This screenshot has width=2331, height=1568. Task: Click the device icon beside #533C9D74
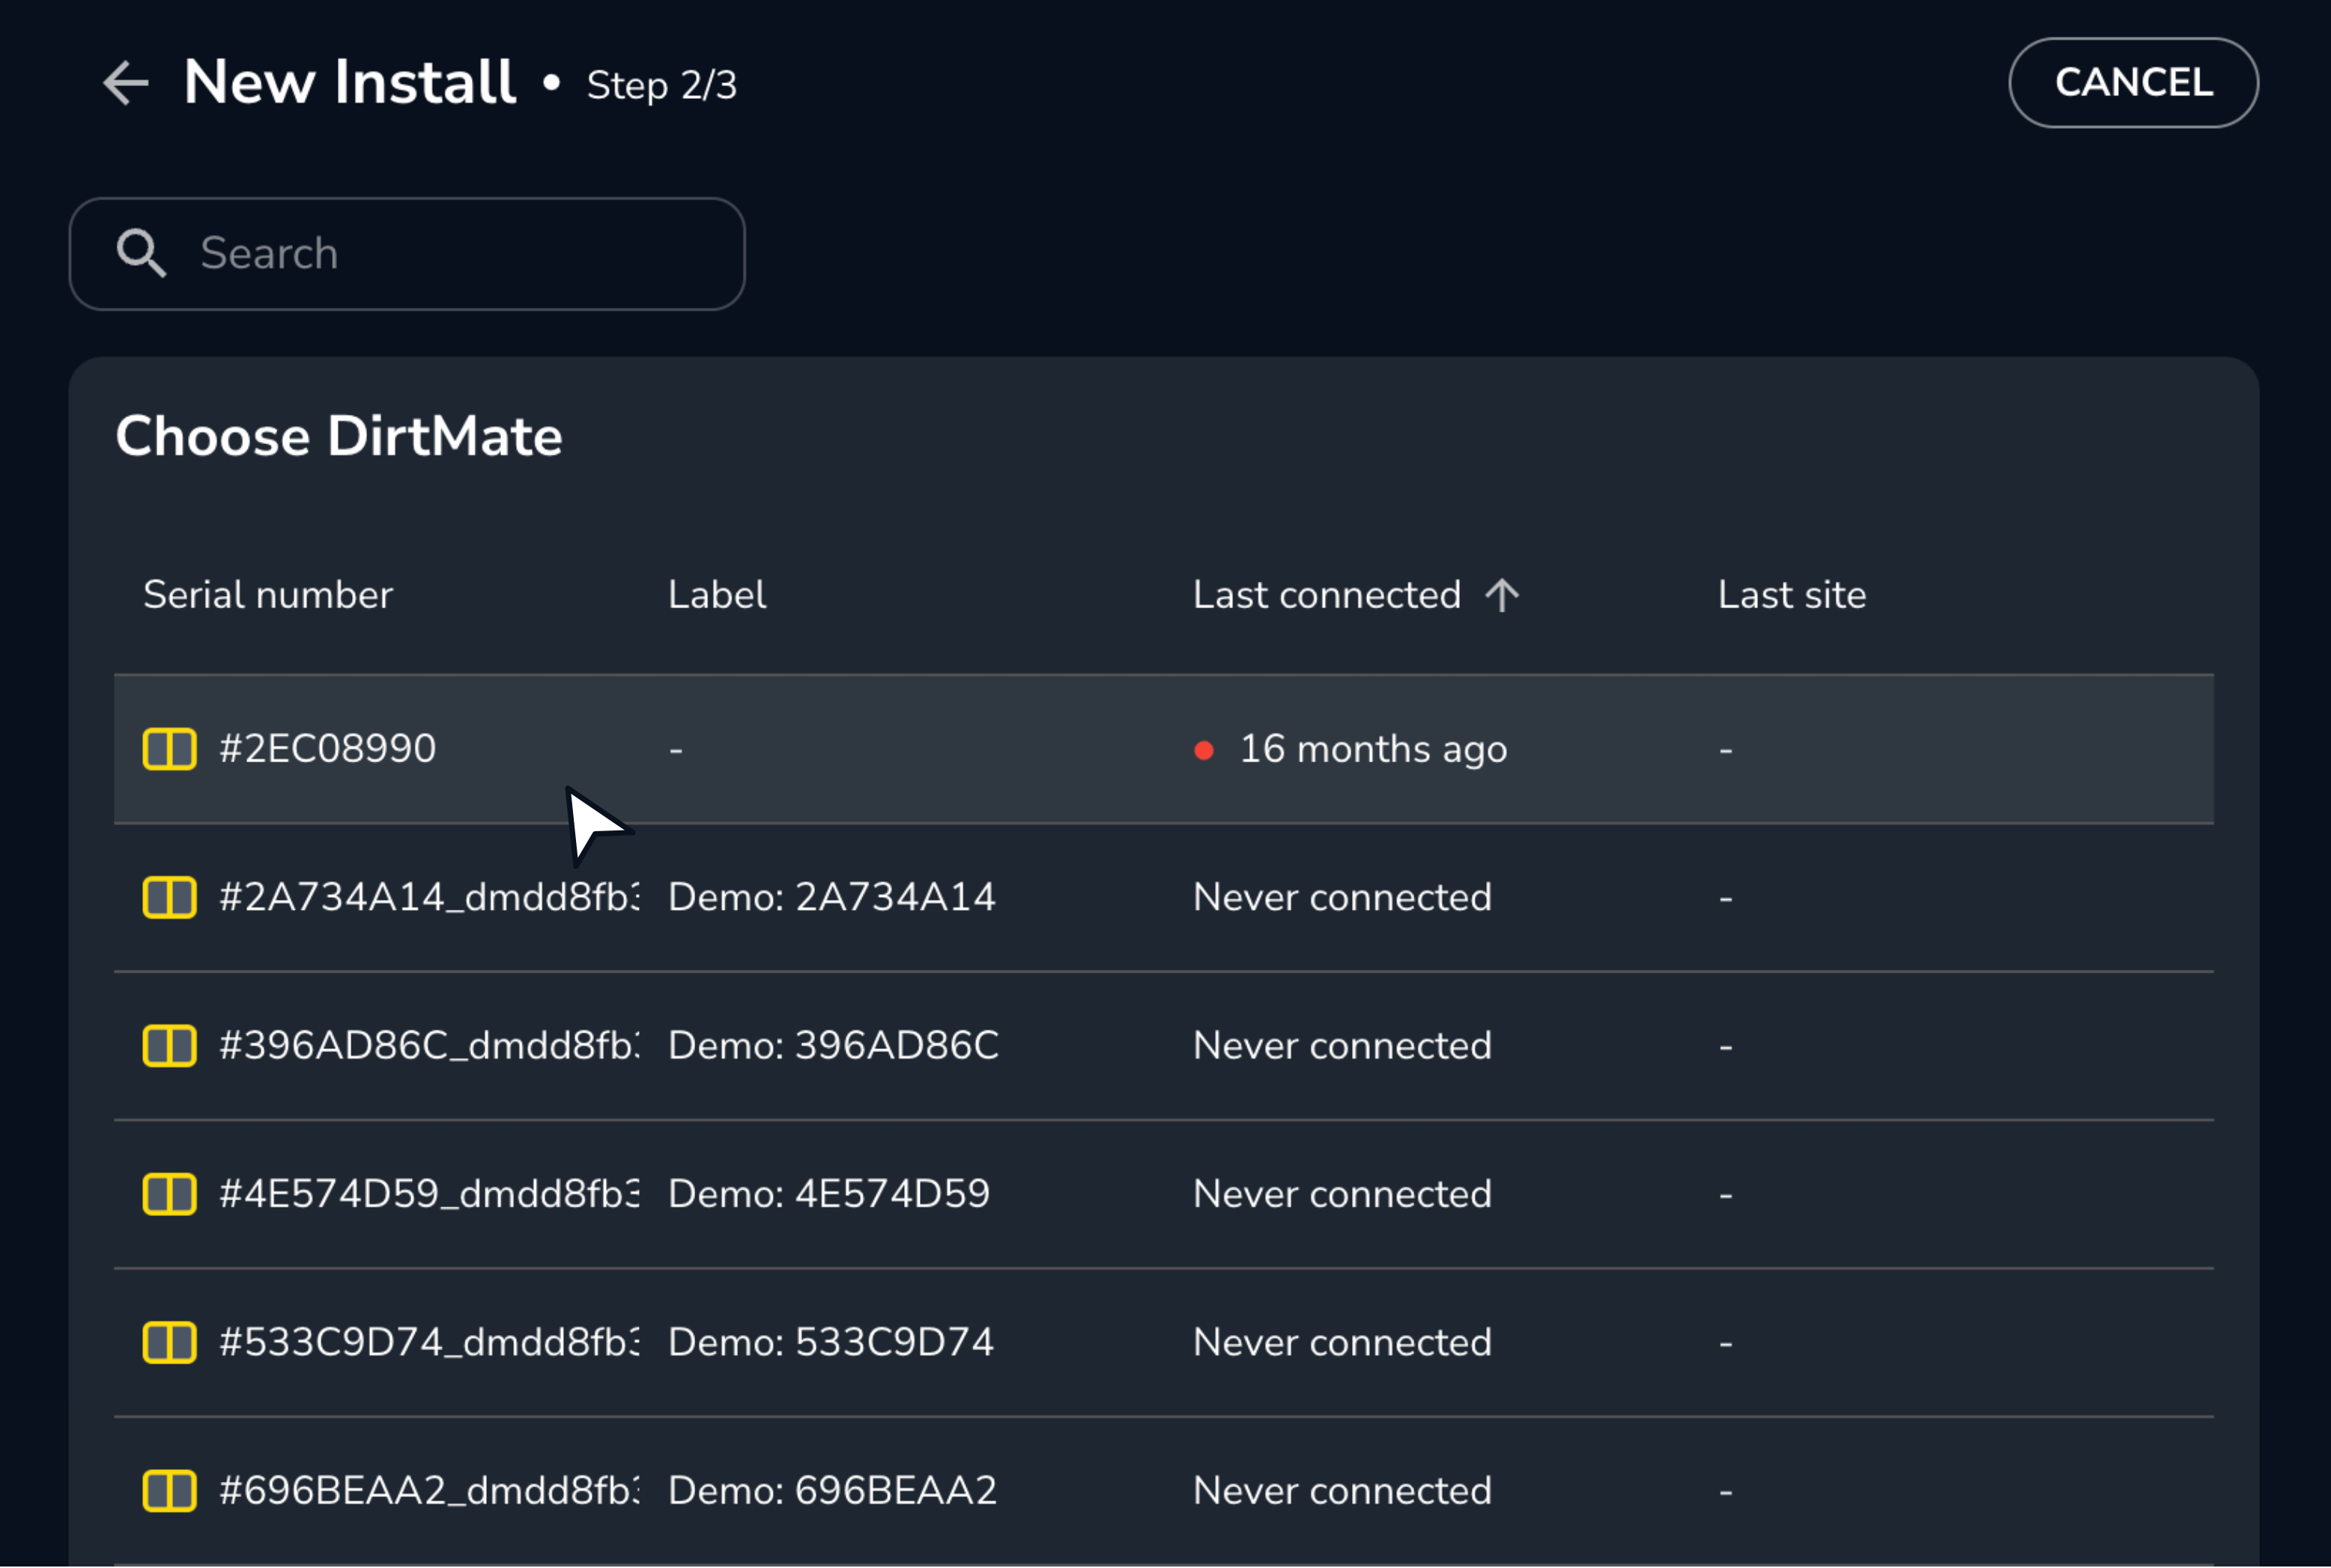click(x=169, y=1342)
